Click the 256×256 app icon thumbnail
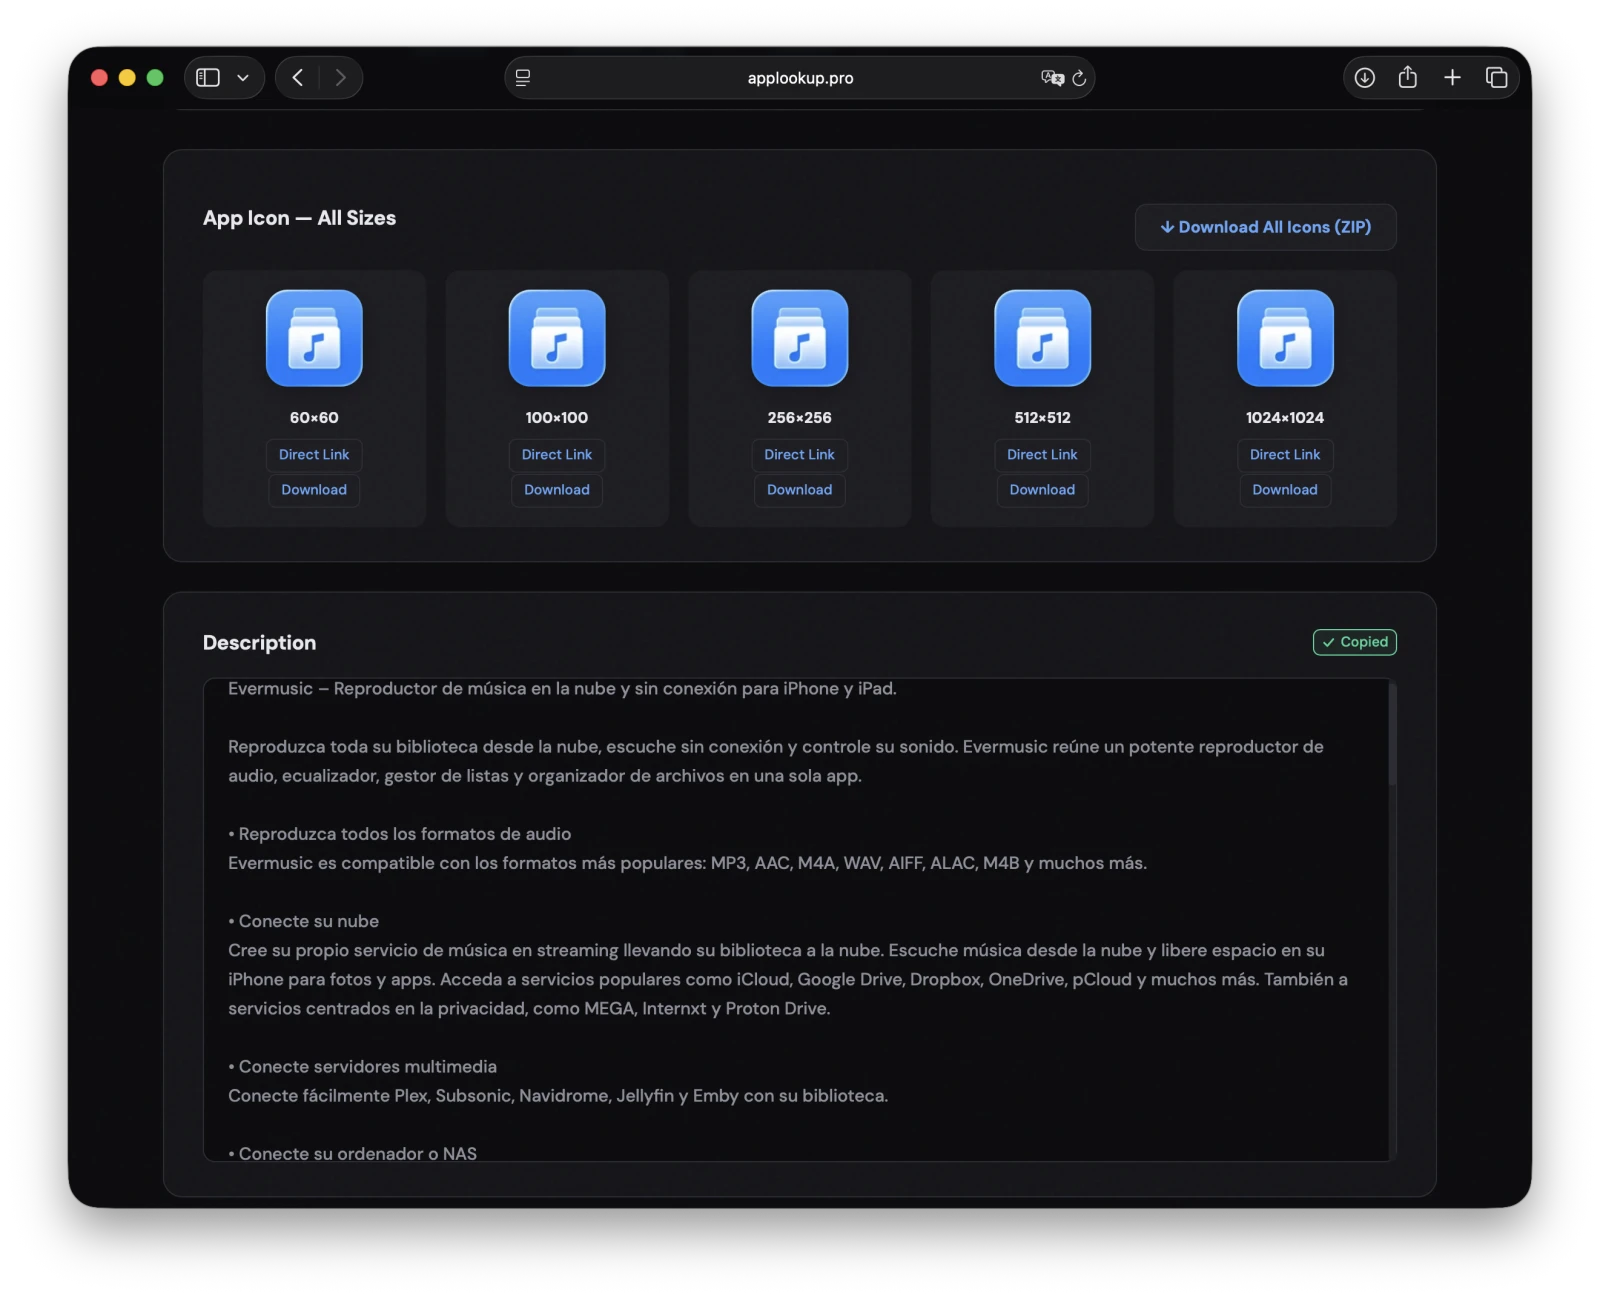This screenshot has width=1600, height=1298. point(800,338)
